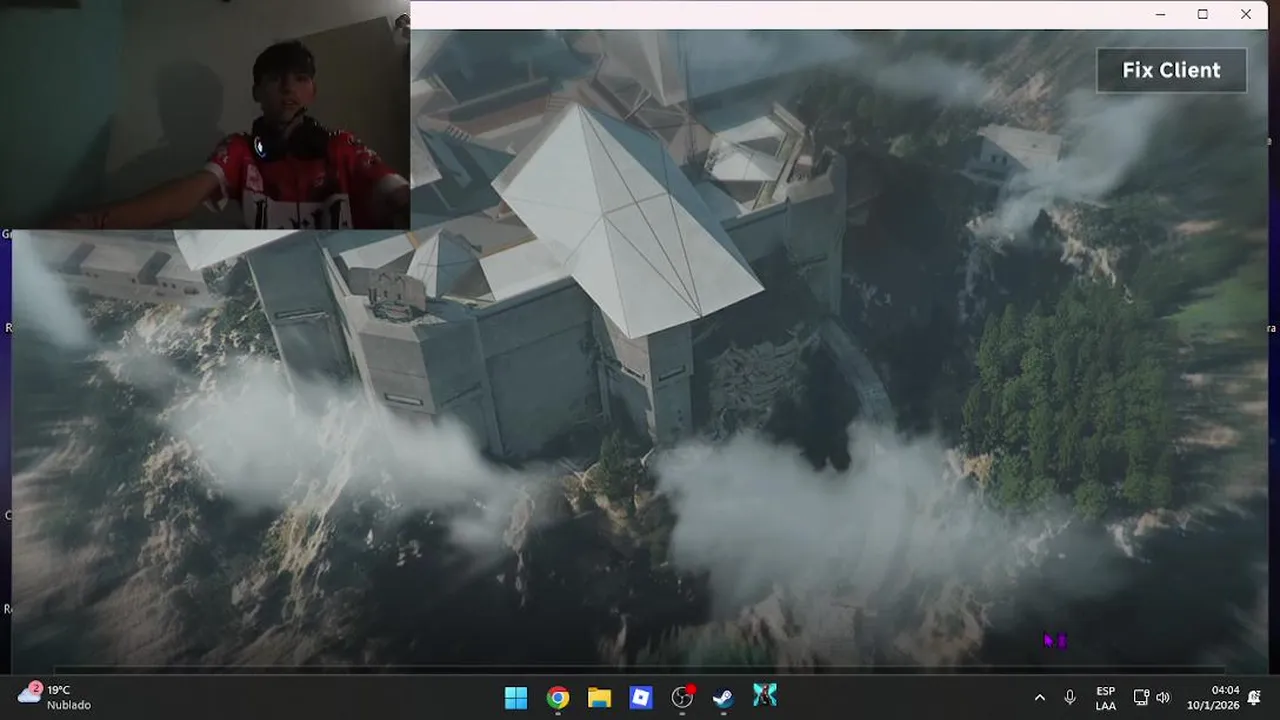The image size is (1280, 720).
Task: Click the Fix Client button
Action: click(x=1171, y=70)
